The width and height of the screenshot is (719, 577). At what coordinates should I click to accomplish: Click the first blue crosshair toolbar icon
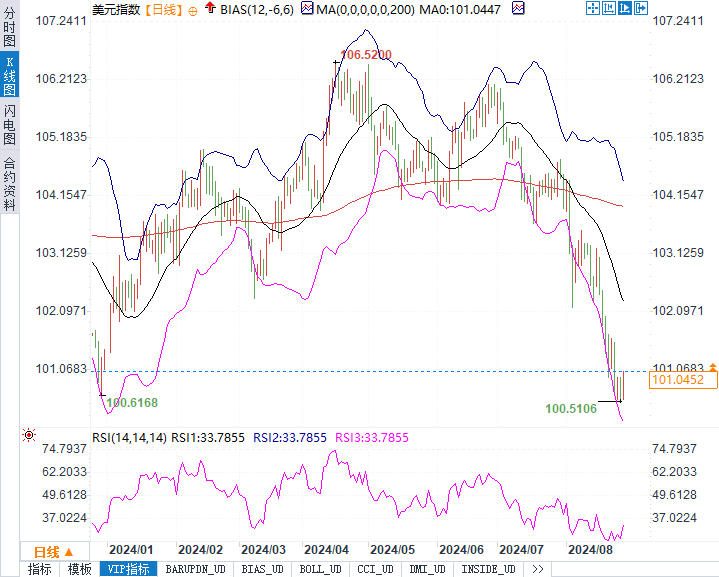pos(593,8)
